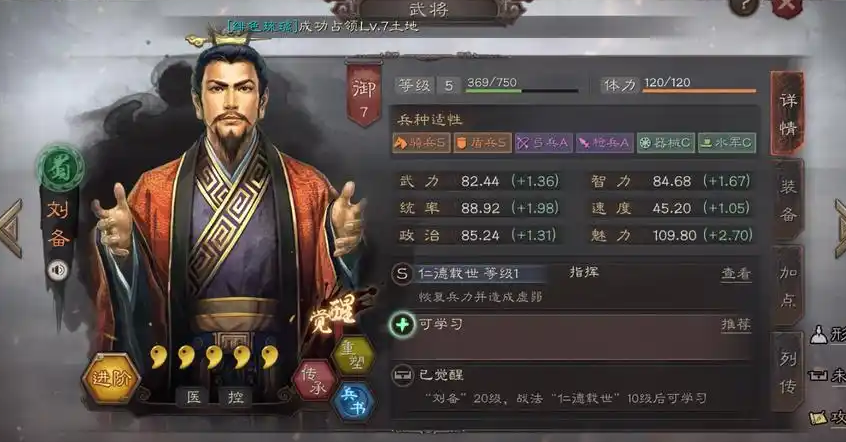
Task: Select the 重塑 hexagon icon
Action: click(353, 355)
